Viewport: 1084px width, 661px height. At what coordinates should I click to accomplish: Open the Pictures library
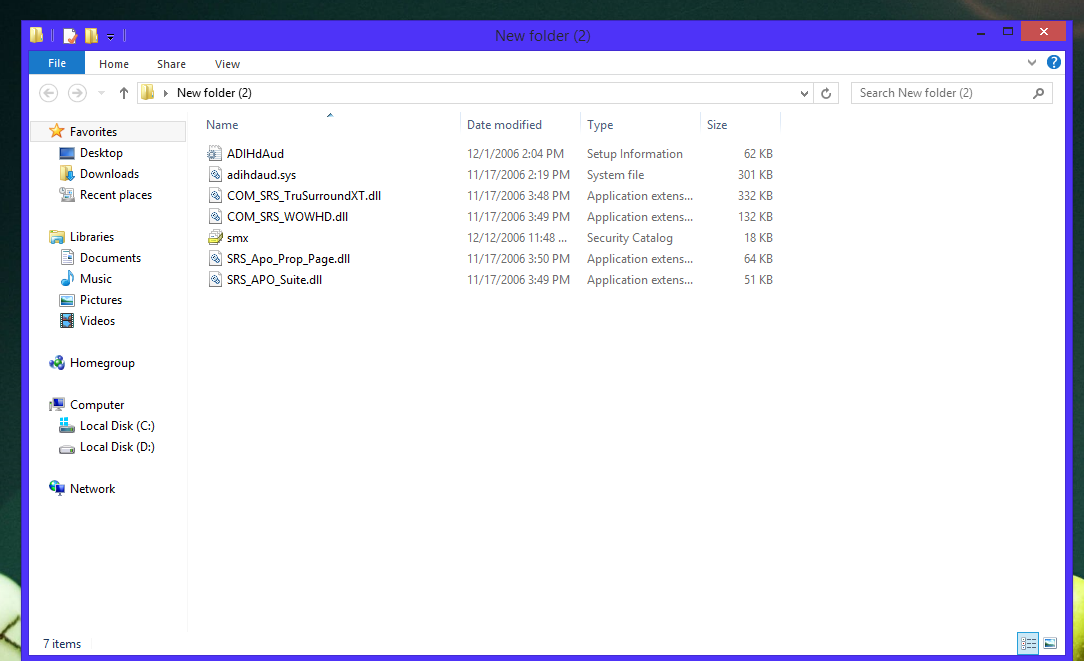point(100,299)
